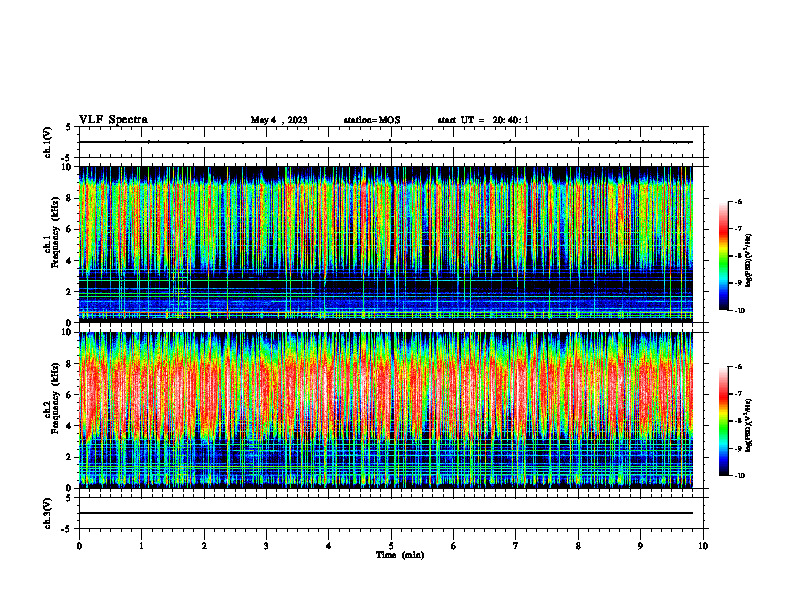Image resolution: width=792 pixels, height=612 pixels.
Task: Click the "9" time axis tick label
Action: 640,546
